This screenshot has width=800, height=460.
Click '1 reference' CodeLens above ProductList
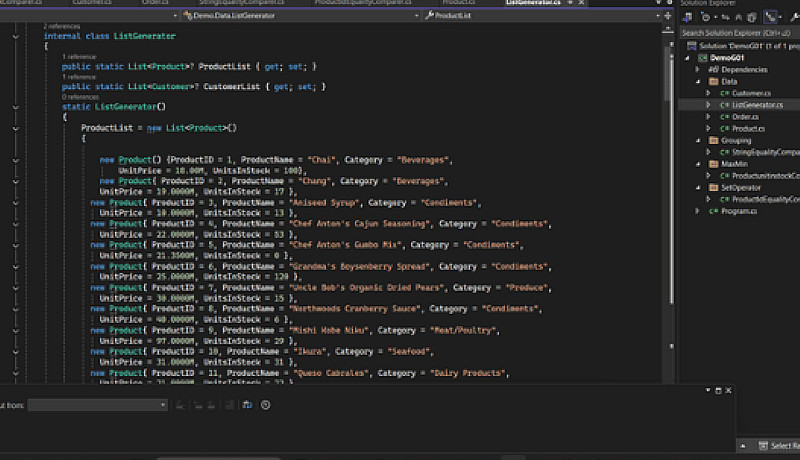click(79, 57)
